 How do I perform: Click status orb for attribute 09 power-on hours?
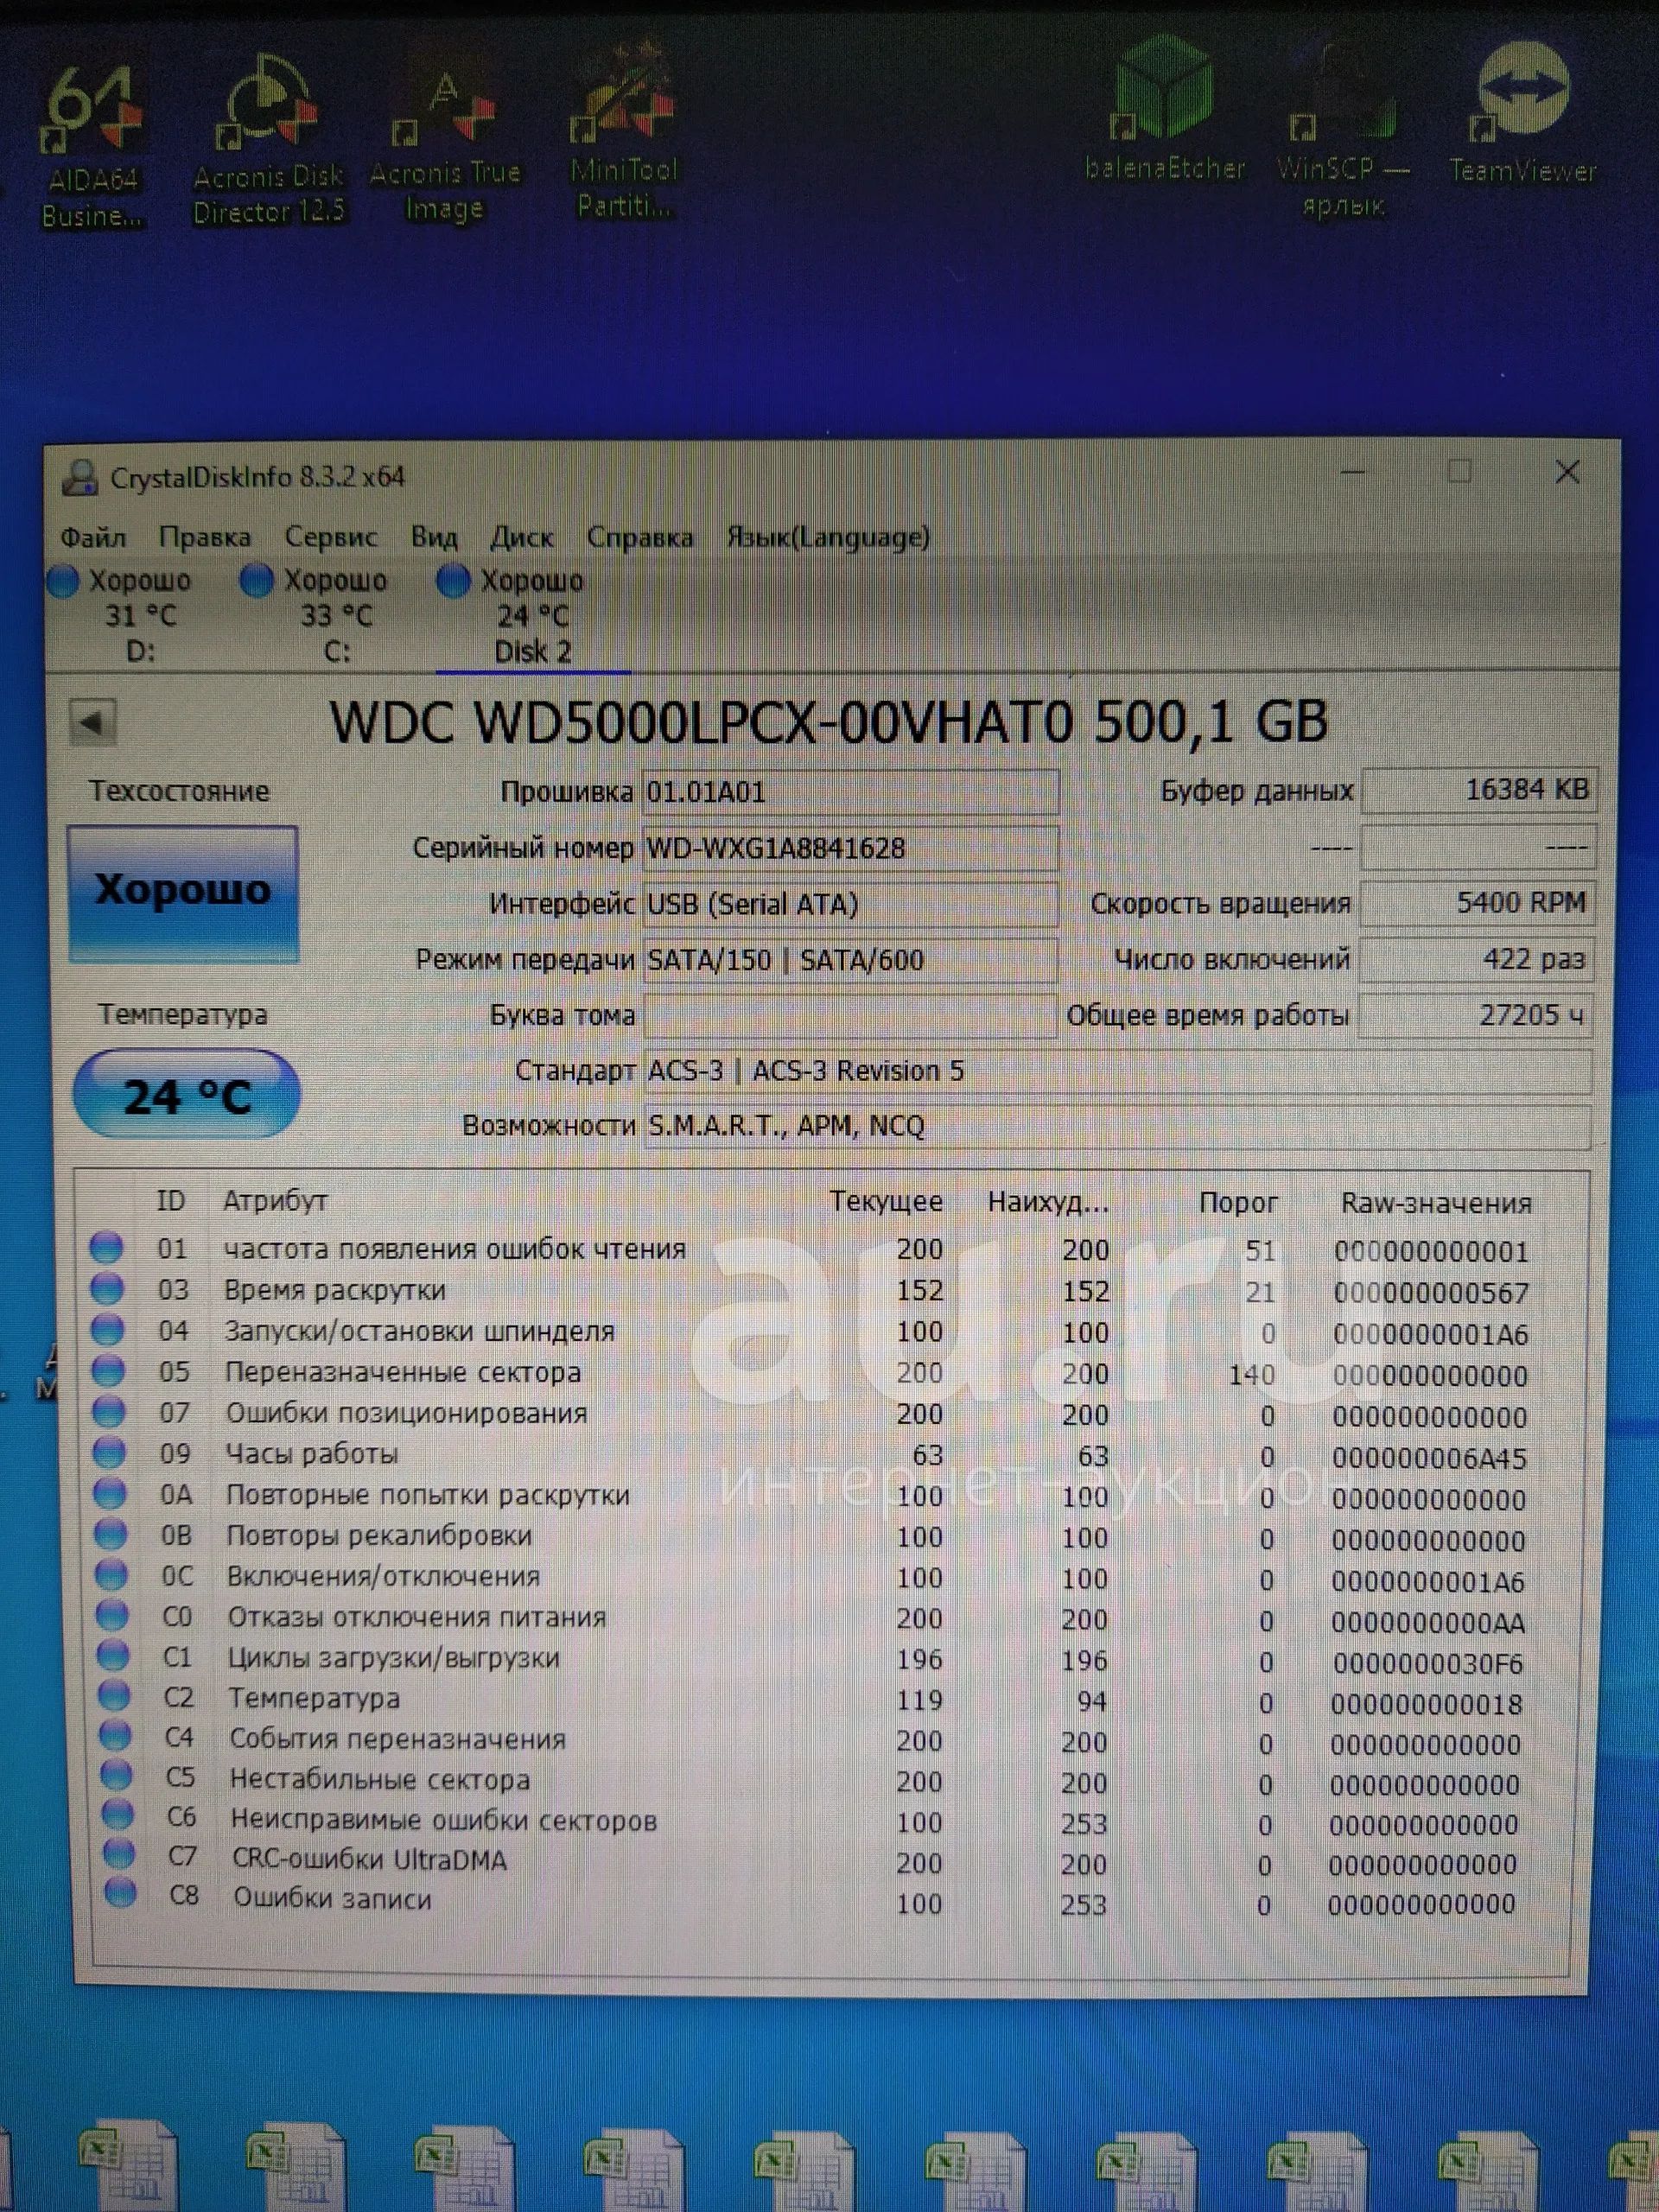pos(109,1452)
